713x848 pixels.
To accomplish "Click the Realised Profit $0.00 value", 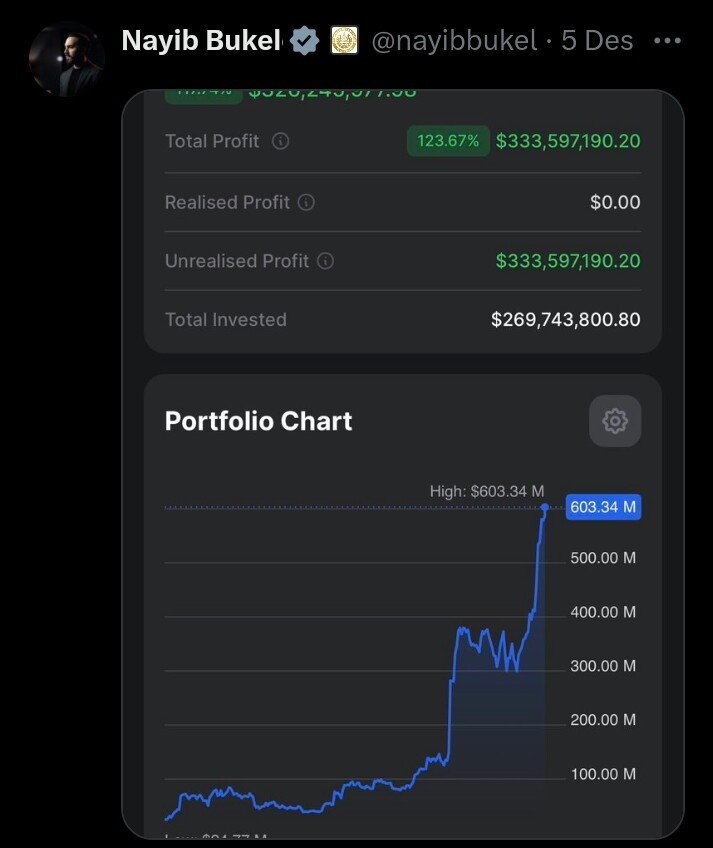I will point(615,202).
